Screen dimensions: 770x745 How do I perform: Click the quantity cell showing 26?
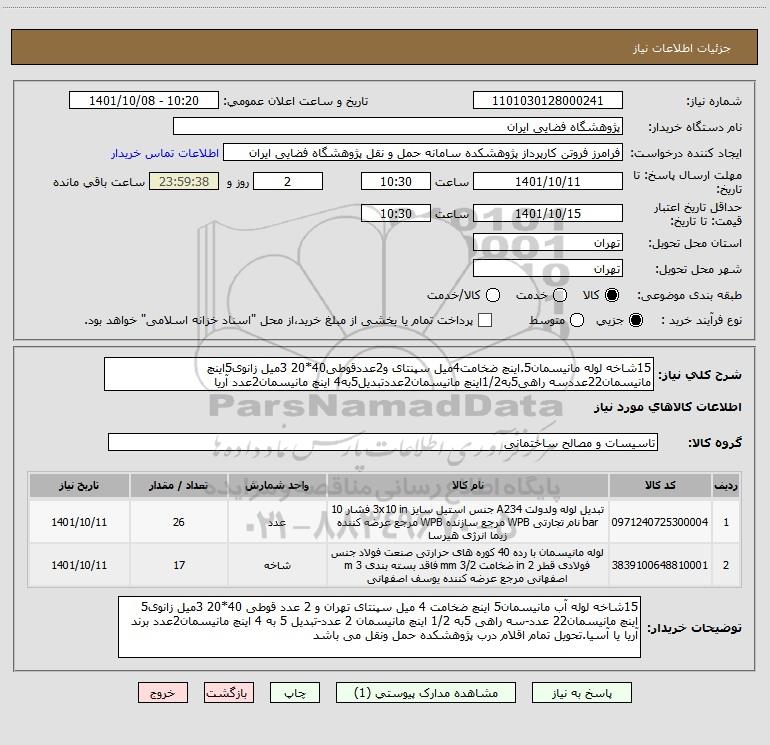point(179,522)
